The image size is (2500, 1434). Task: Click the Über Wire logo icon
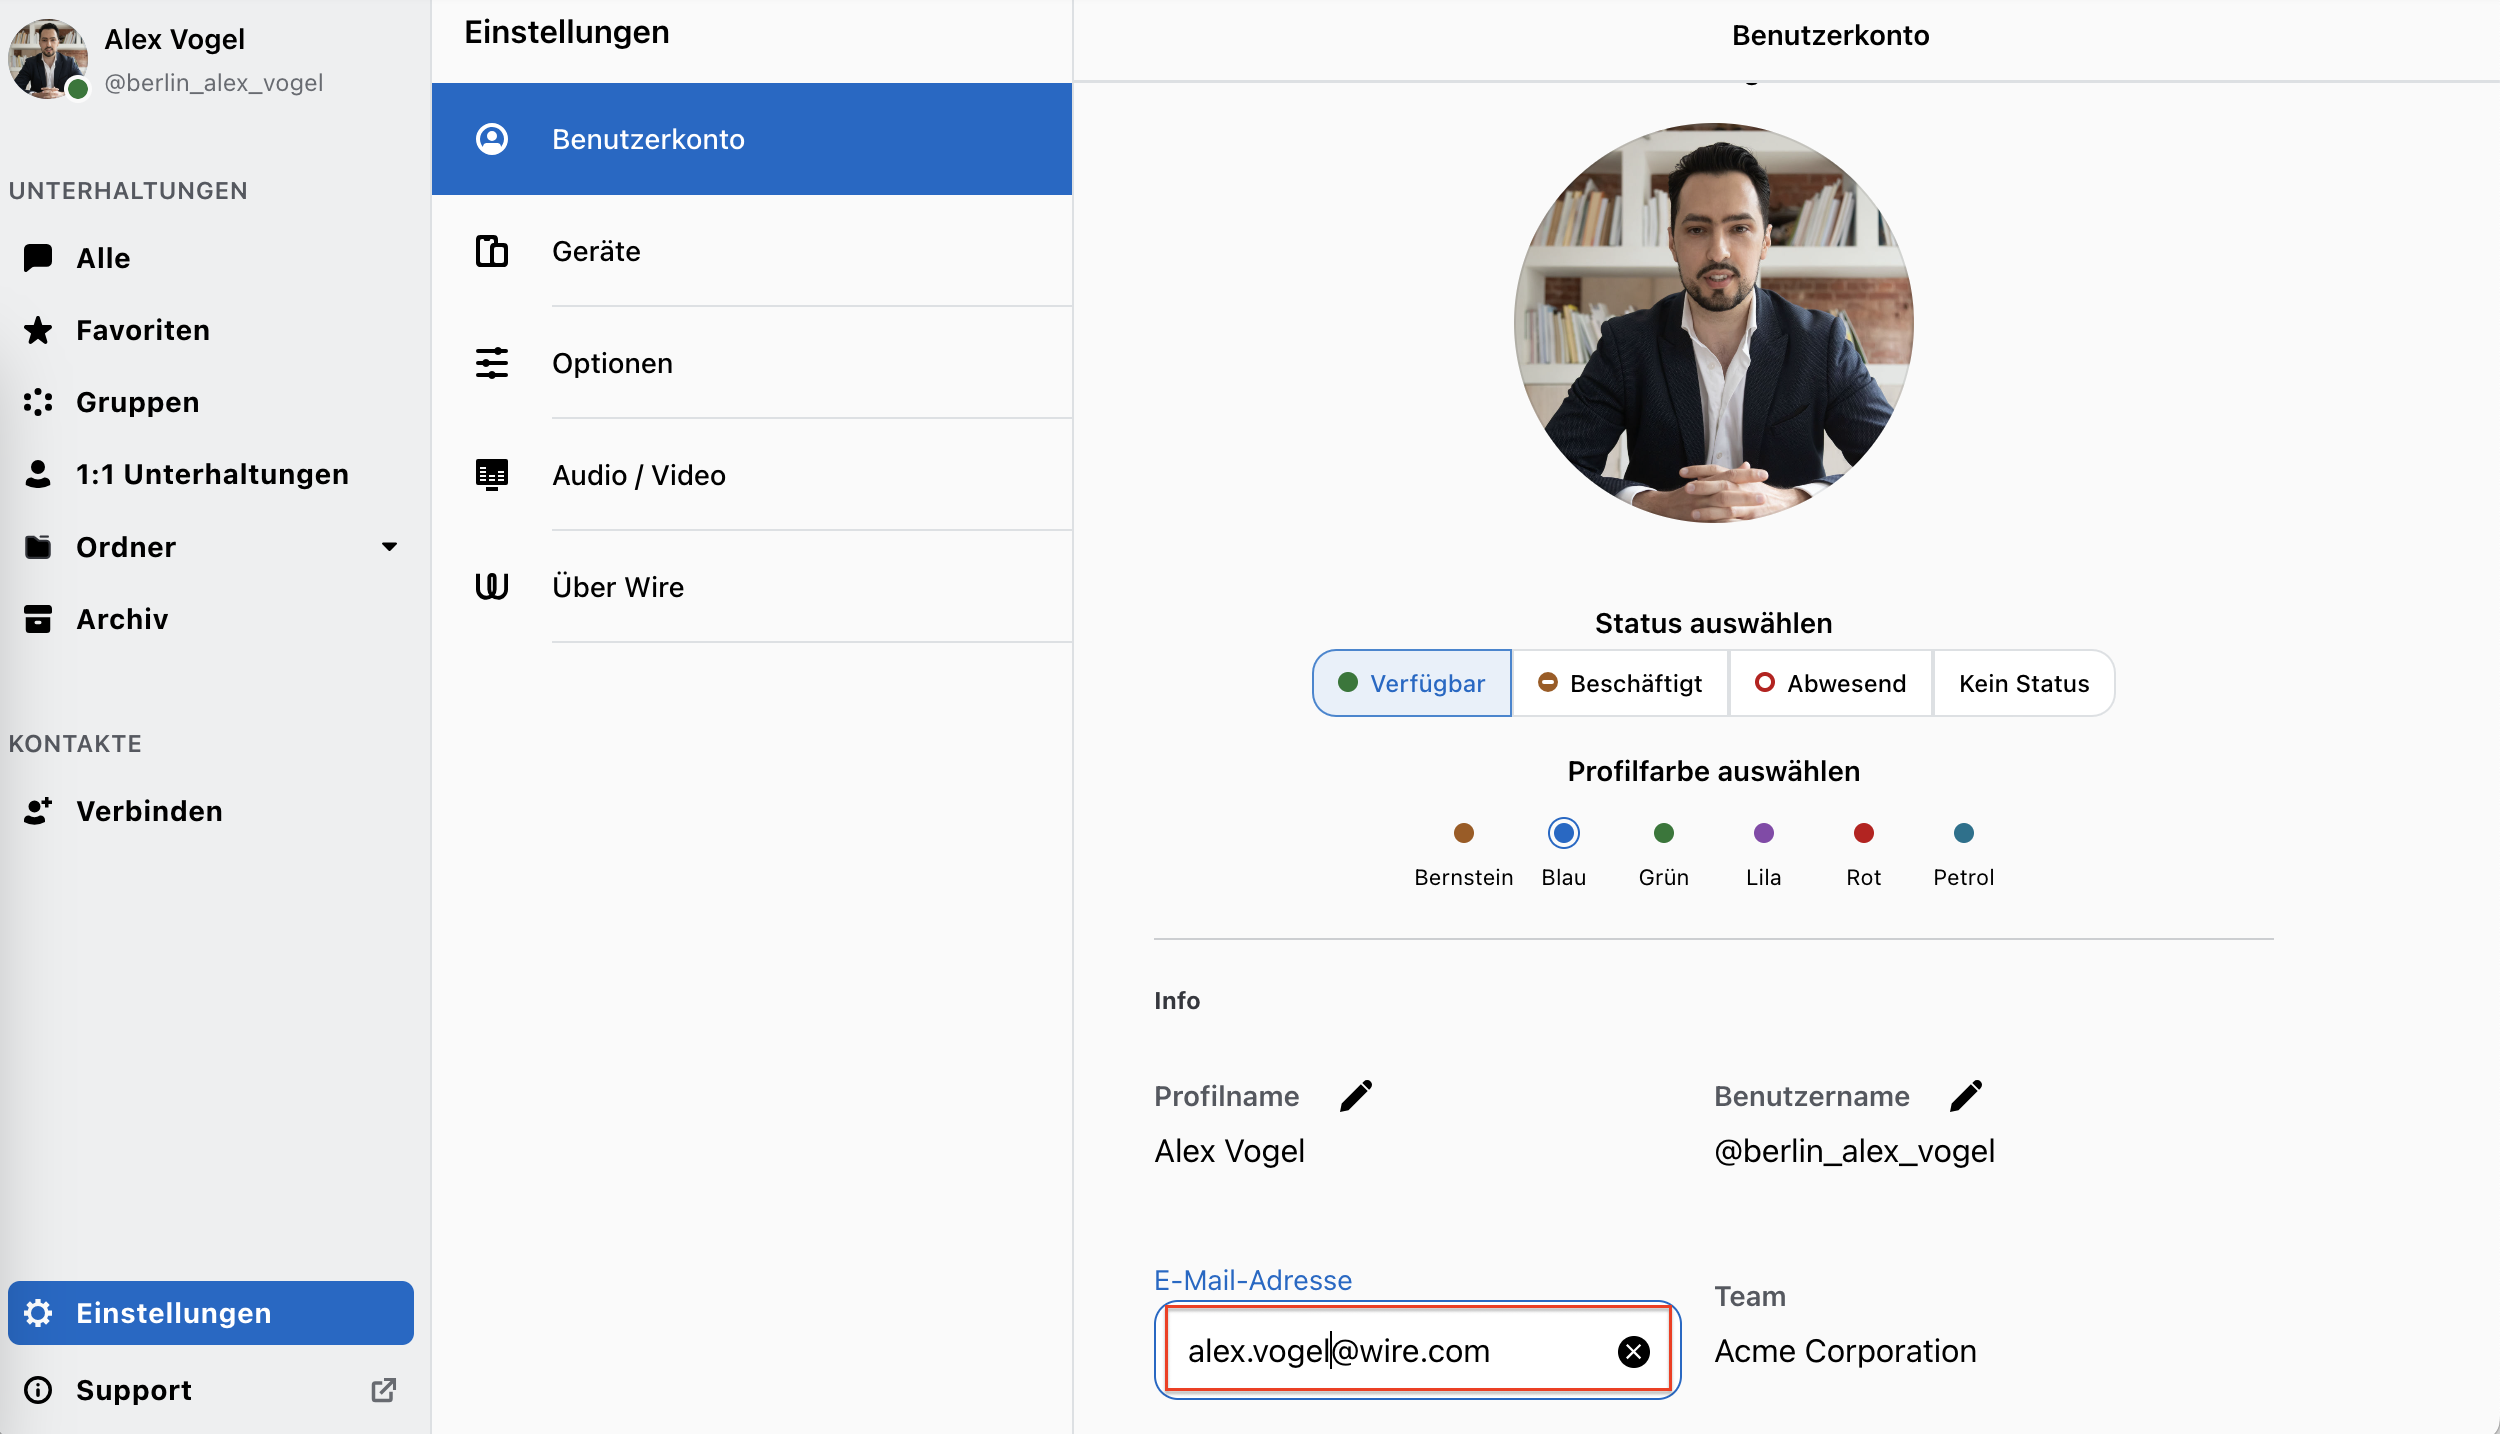click(492, 587)
